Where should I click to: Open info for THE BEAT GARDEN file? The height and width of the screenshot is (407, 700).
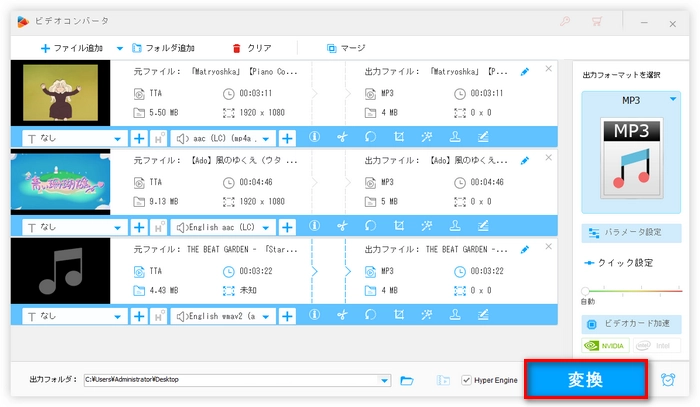coord(314,315)
